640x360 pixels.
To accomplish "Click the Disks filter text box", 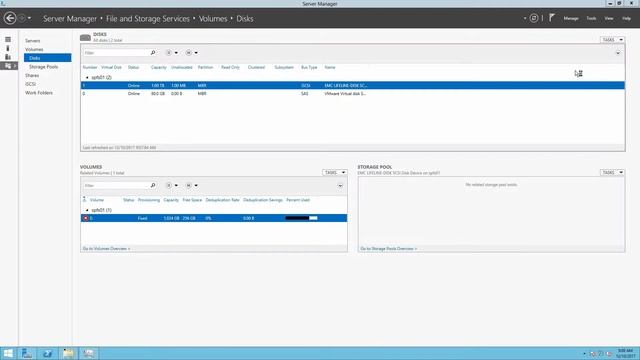I will [x=116, y=53].
